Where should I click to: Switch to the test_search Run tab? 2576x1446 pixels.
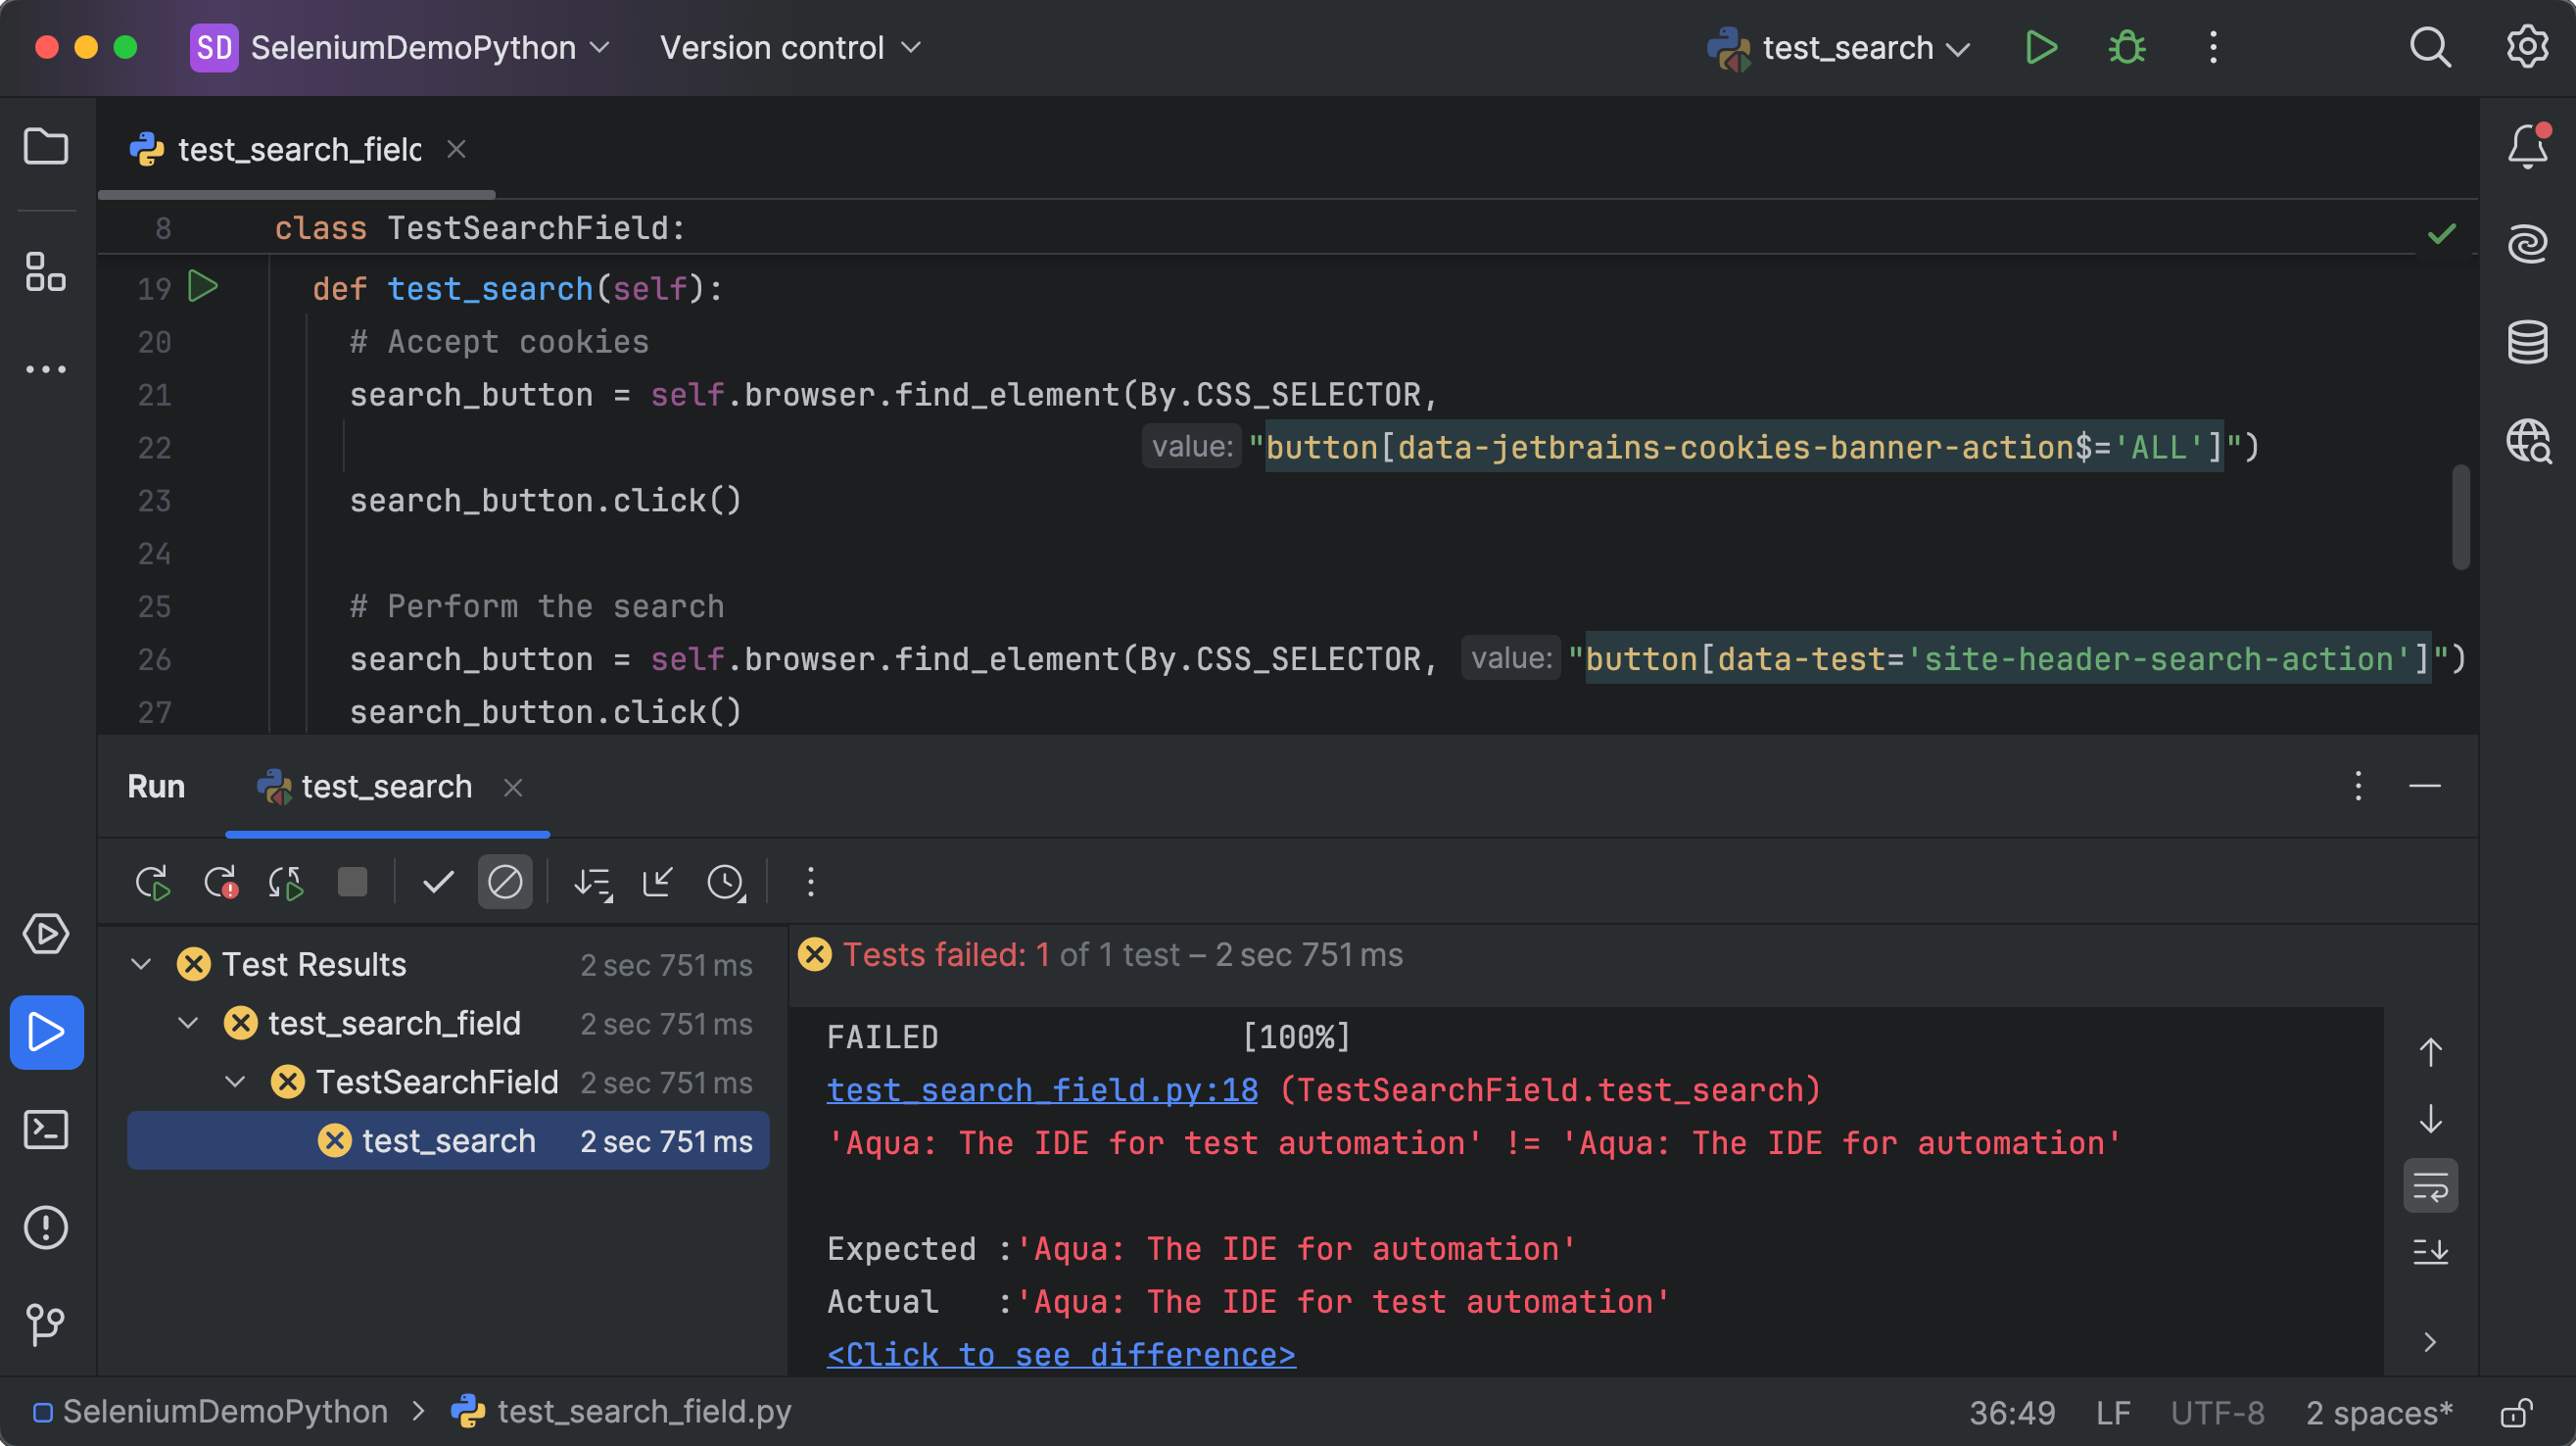coord(387,786)
